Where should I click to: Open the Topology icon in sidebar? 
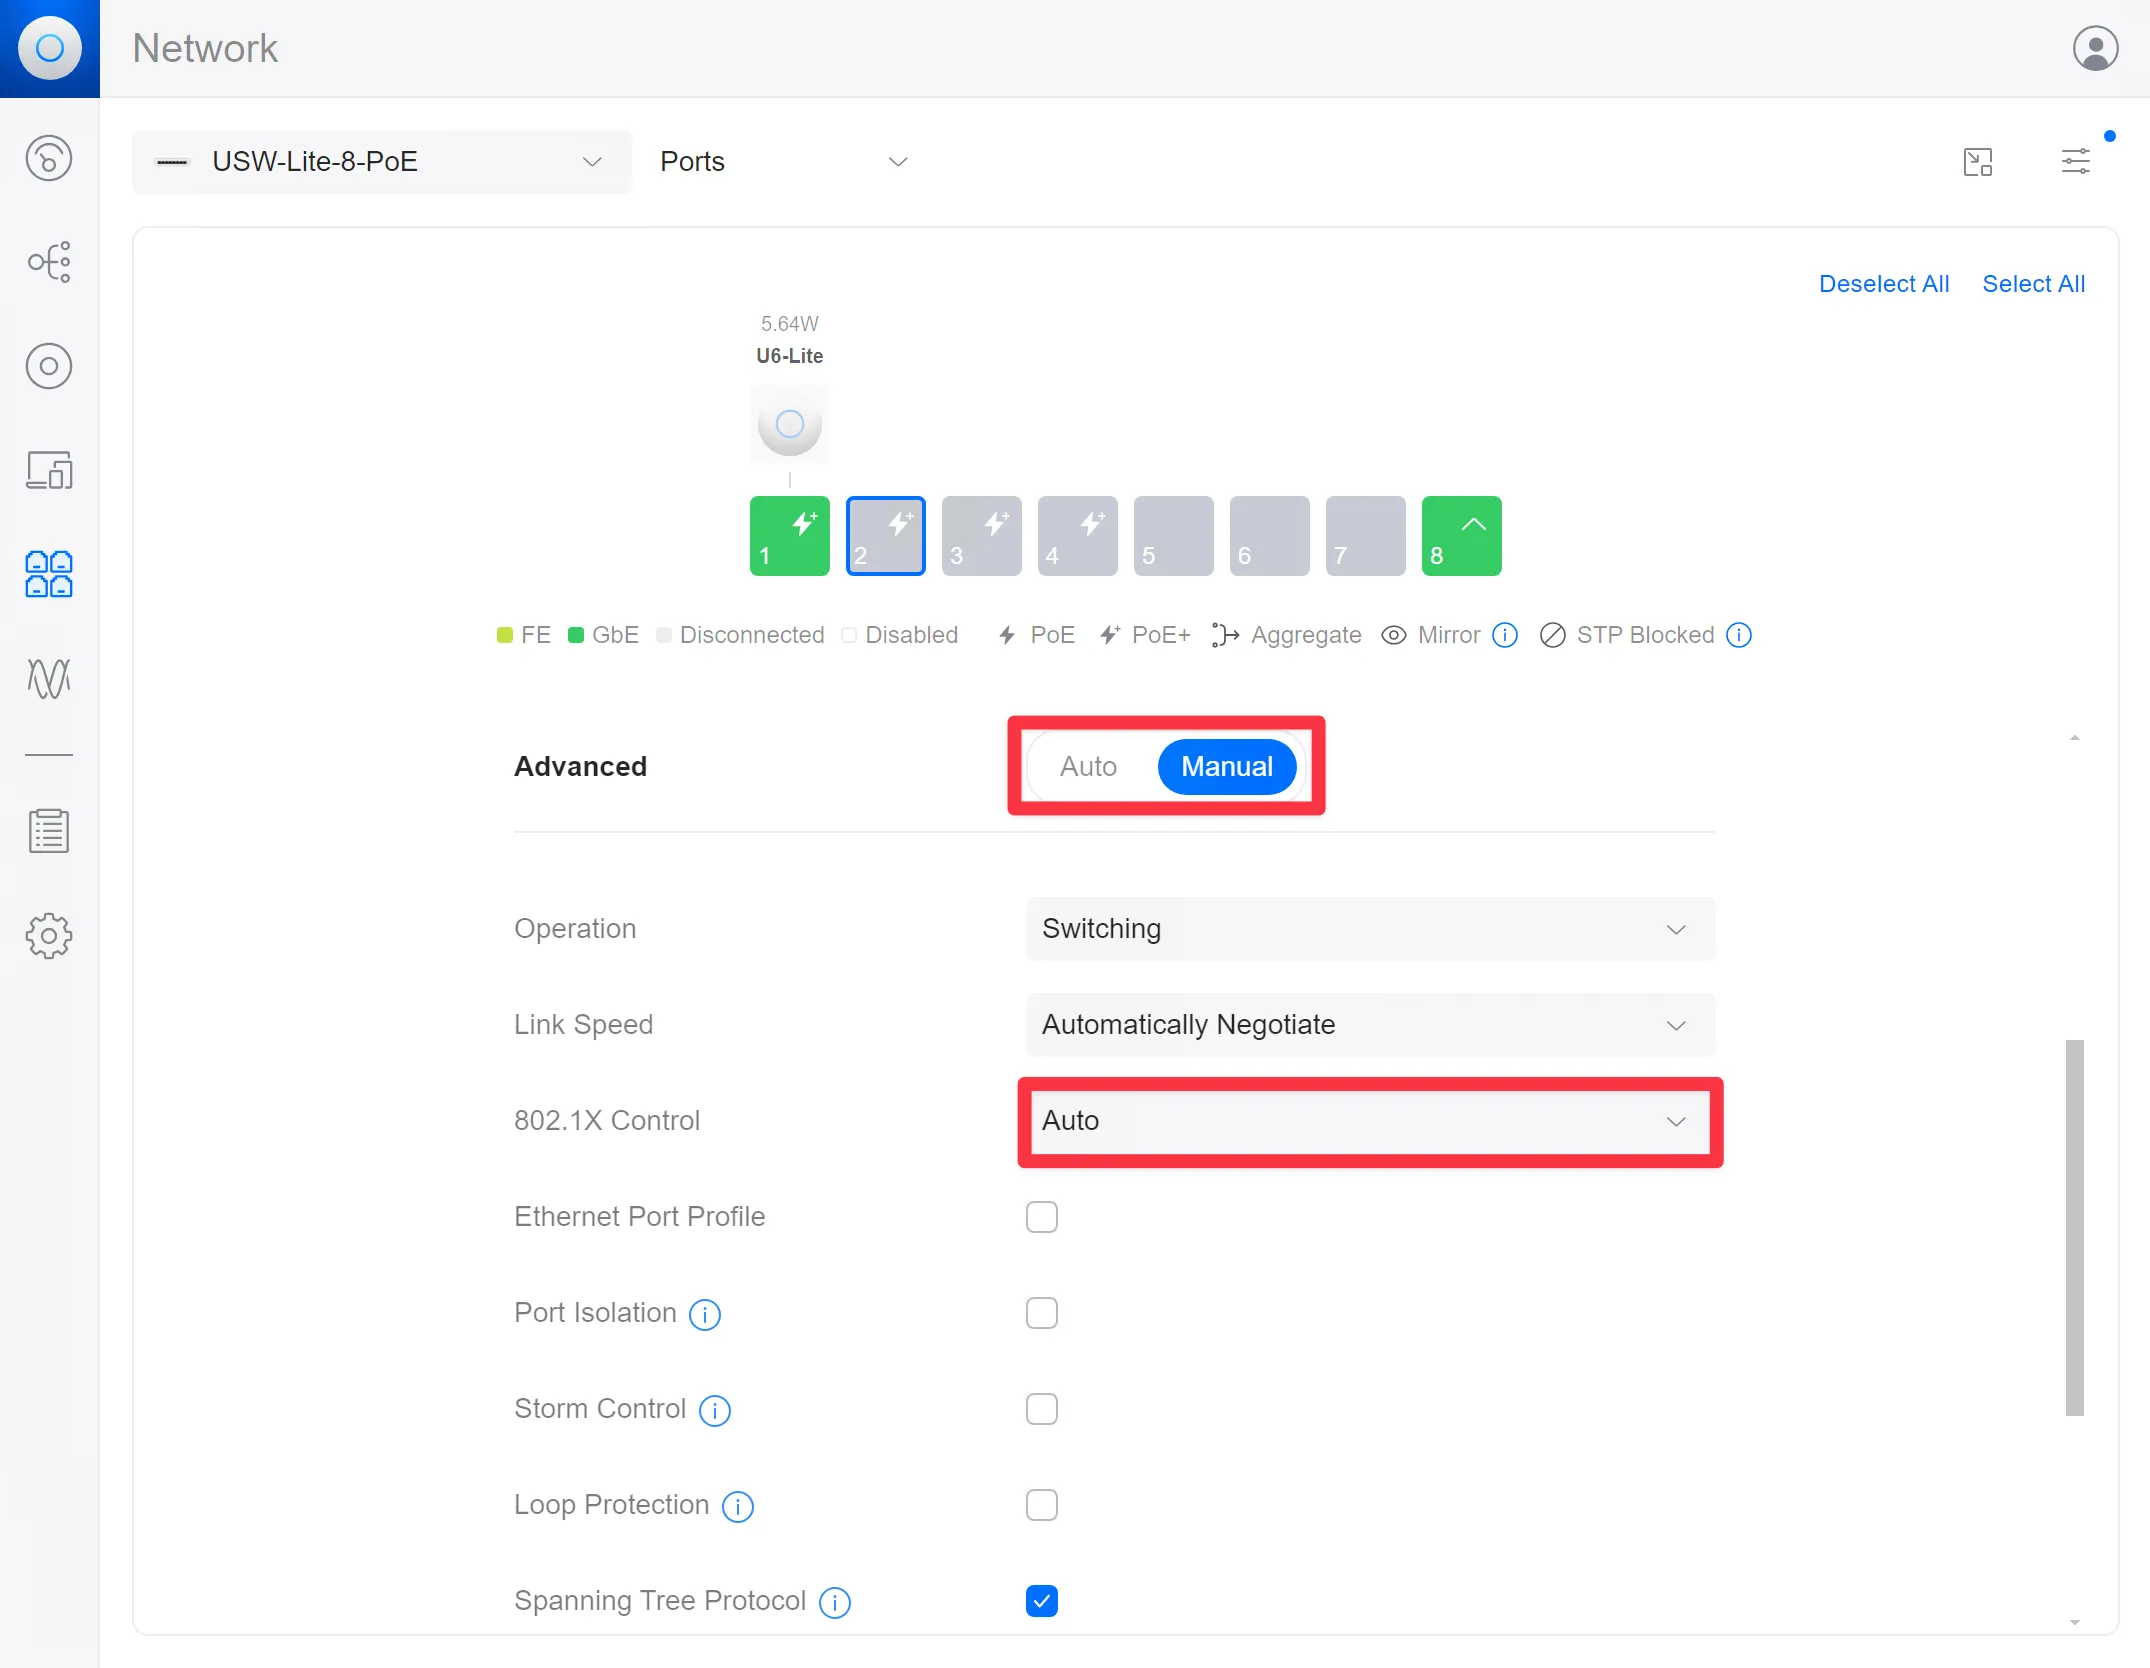[x=49, y=262]
